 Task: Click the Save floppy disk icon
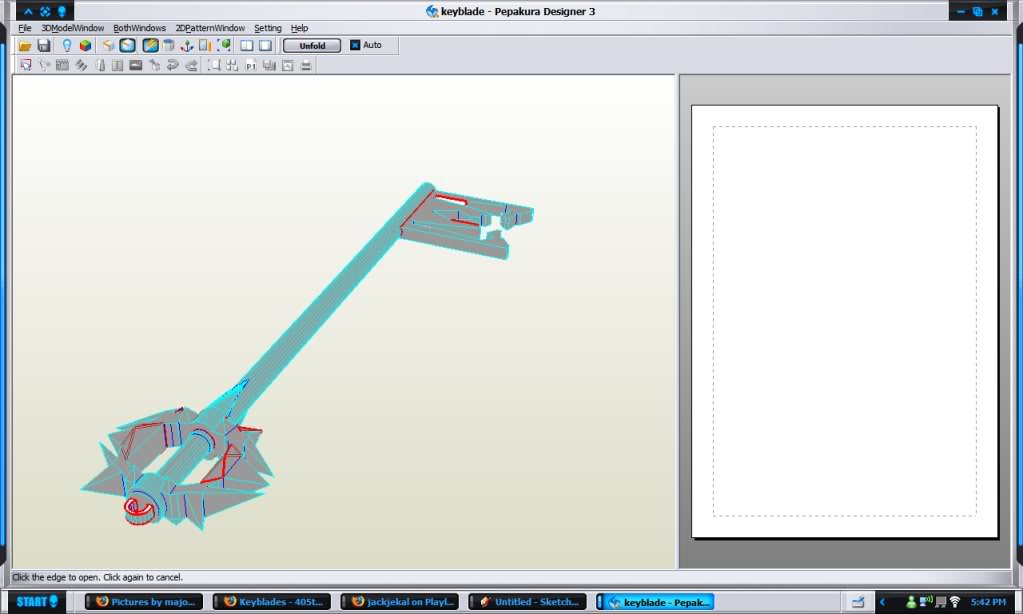click(x=44, y=46)
